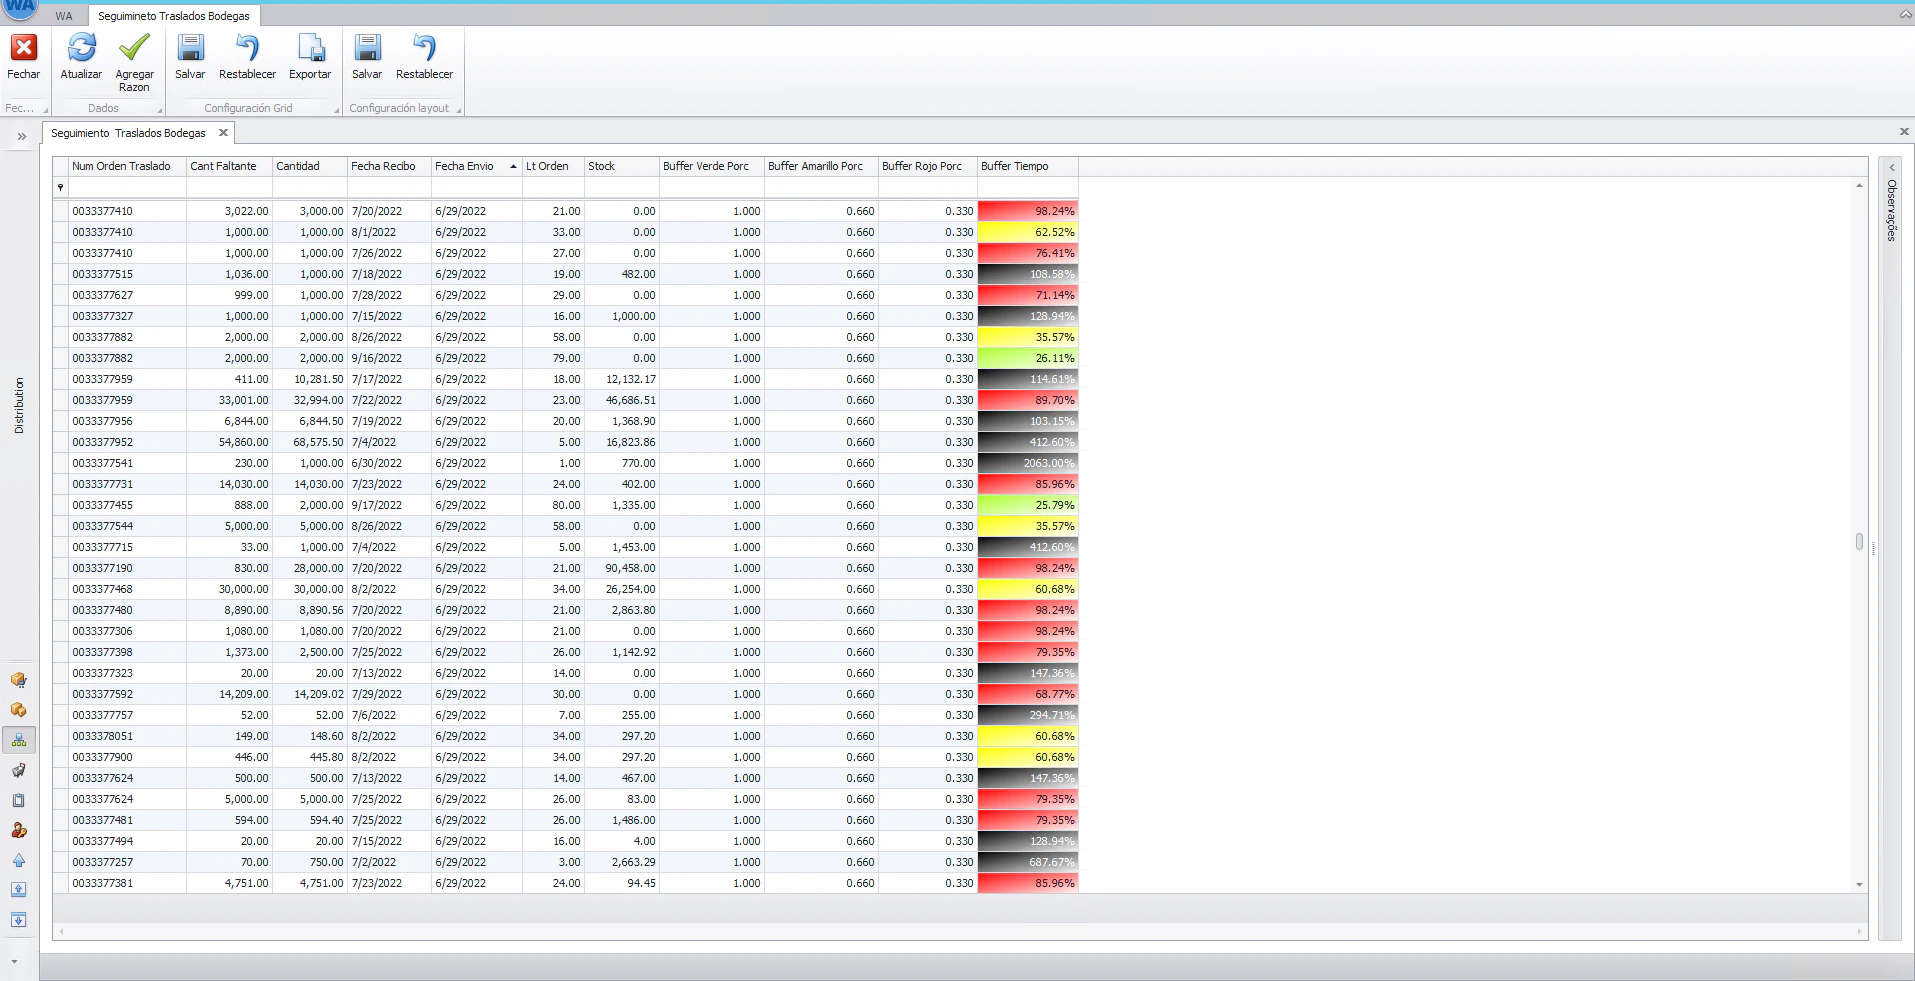
Task: Click Salvar in Configuración layout
Action: click(x=367, y=47)
